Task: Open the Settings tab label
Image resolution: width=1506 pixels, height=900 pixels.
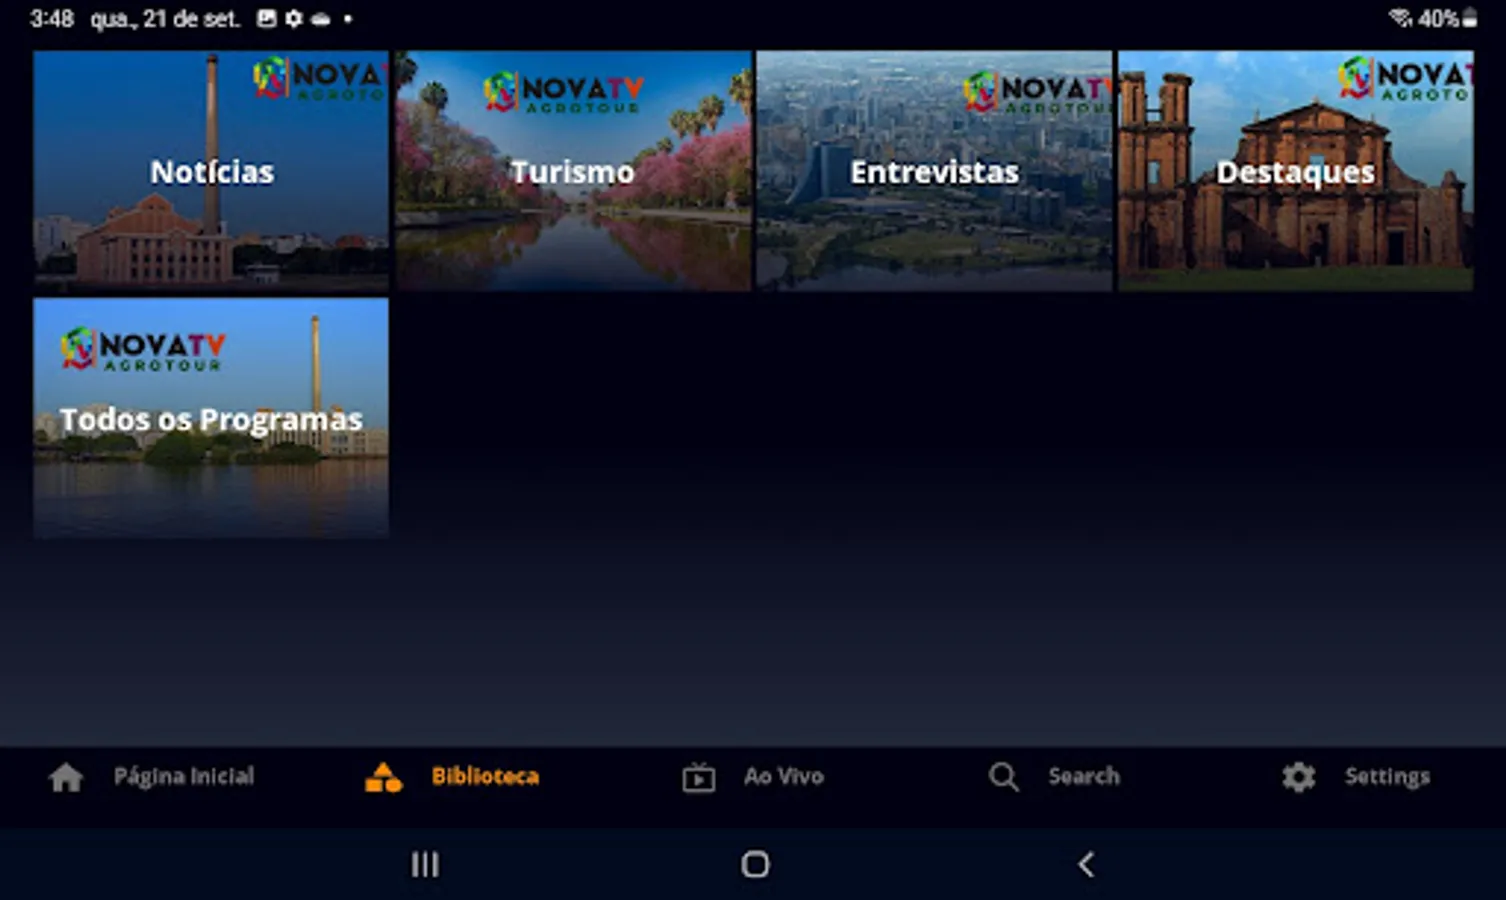Action: point(1387,776)
